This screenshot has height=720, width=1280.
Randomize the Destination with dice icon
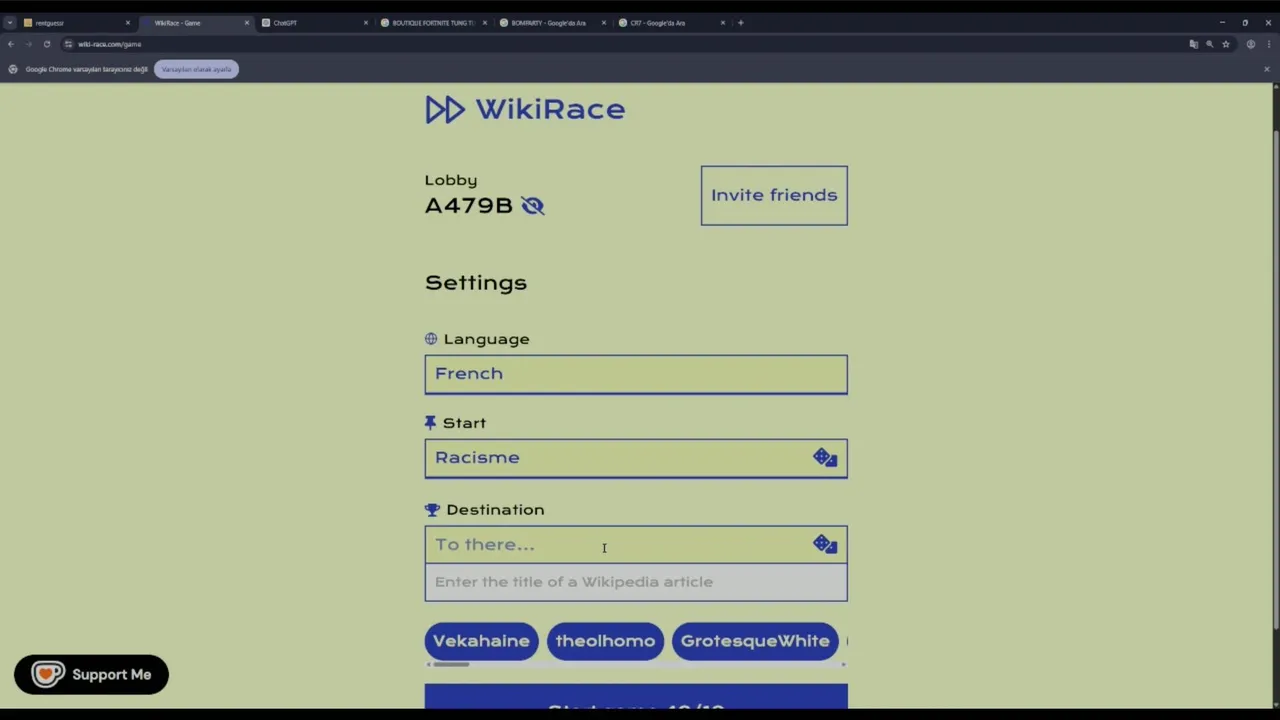pos(825,544)
